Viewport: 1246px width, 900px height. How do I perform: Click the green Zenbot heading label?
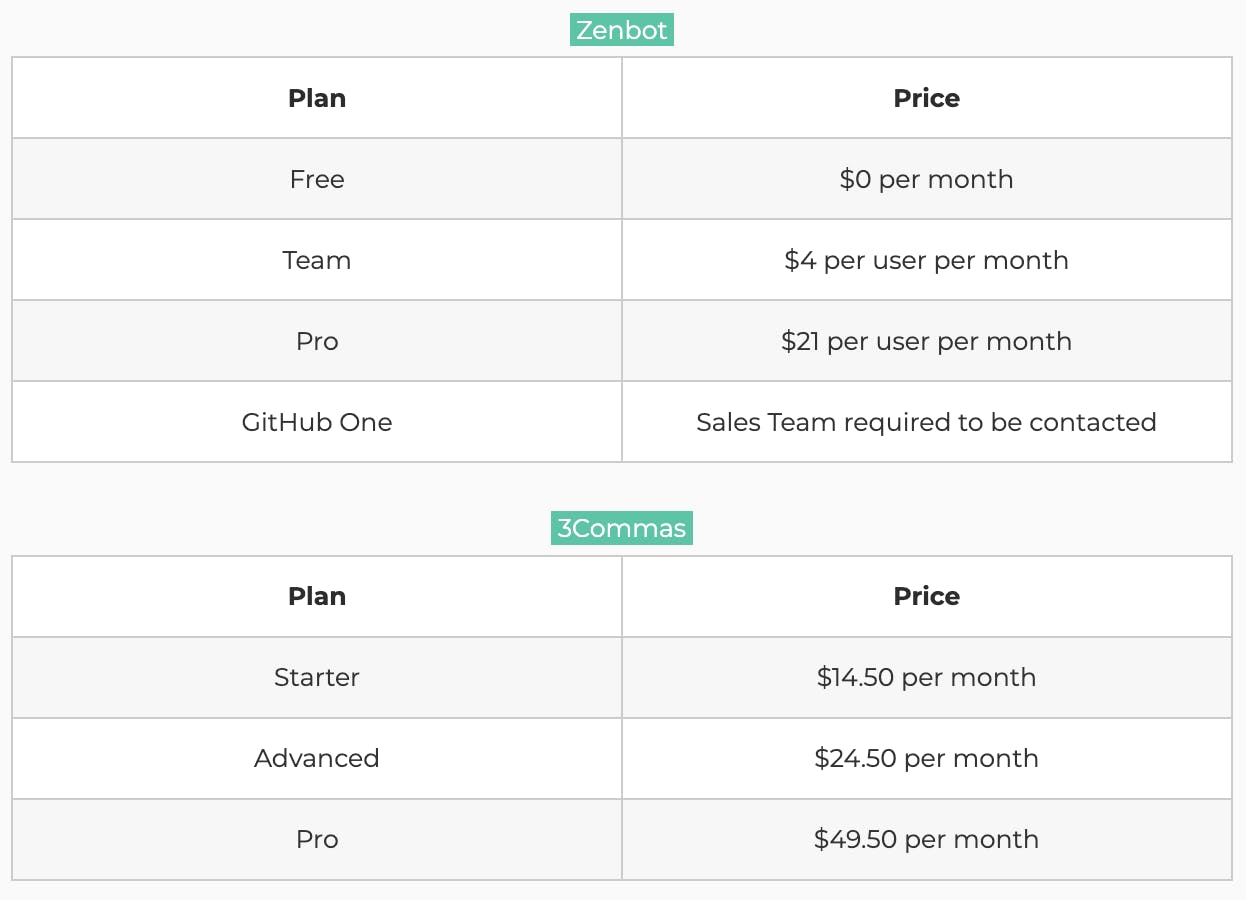click(622, 30)
